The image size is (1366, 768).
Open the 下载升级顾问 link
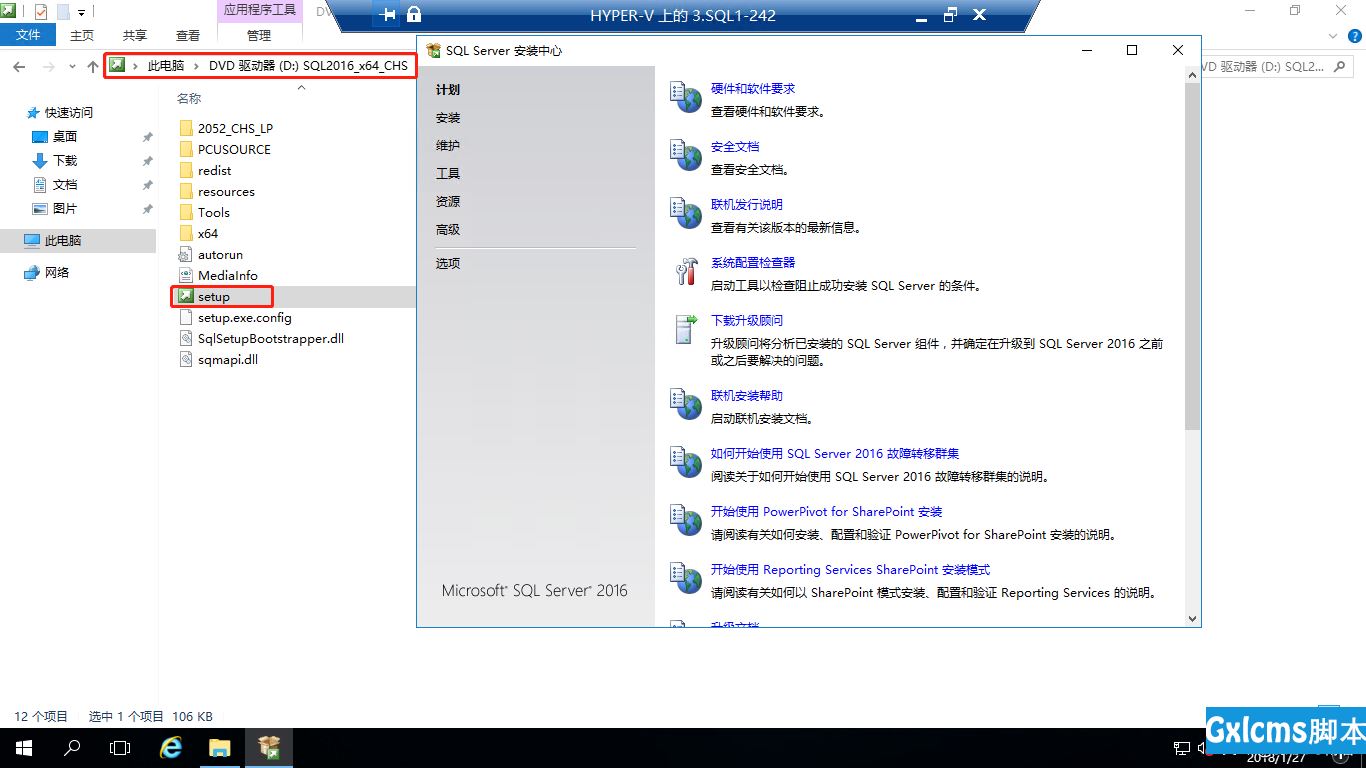747,321
